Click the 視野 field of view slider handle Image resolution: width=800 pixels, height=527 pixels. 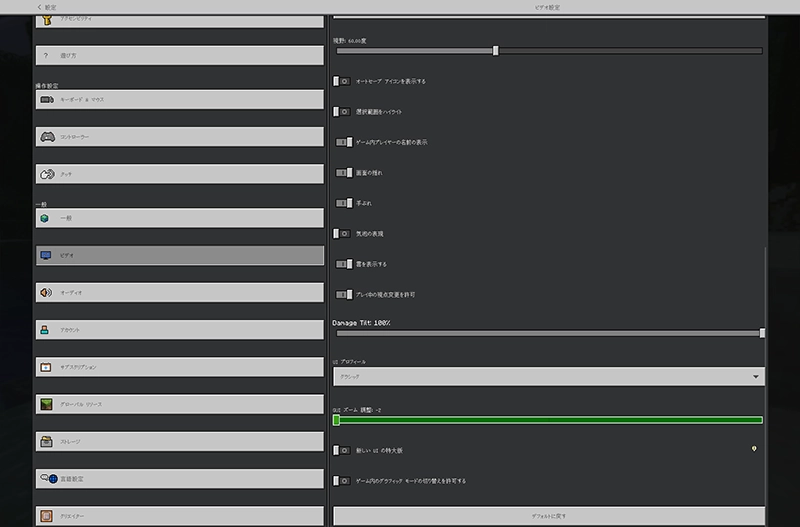click(x=495, y=50)
